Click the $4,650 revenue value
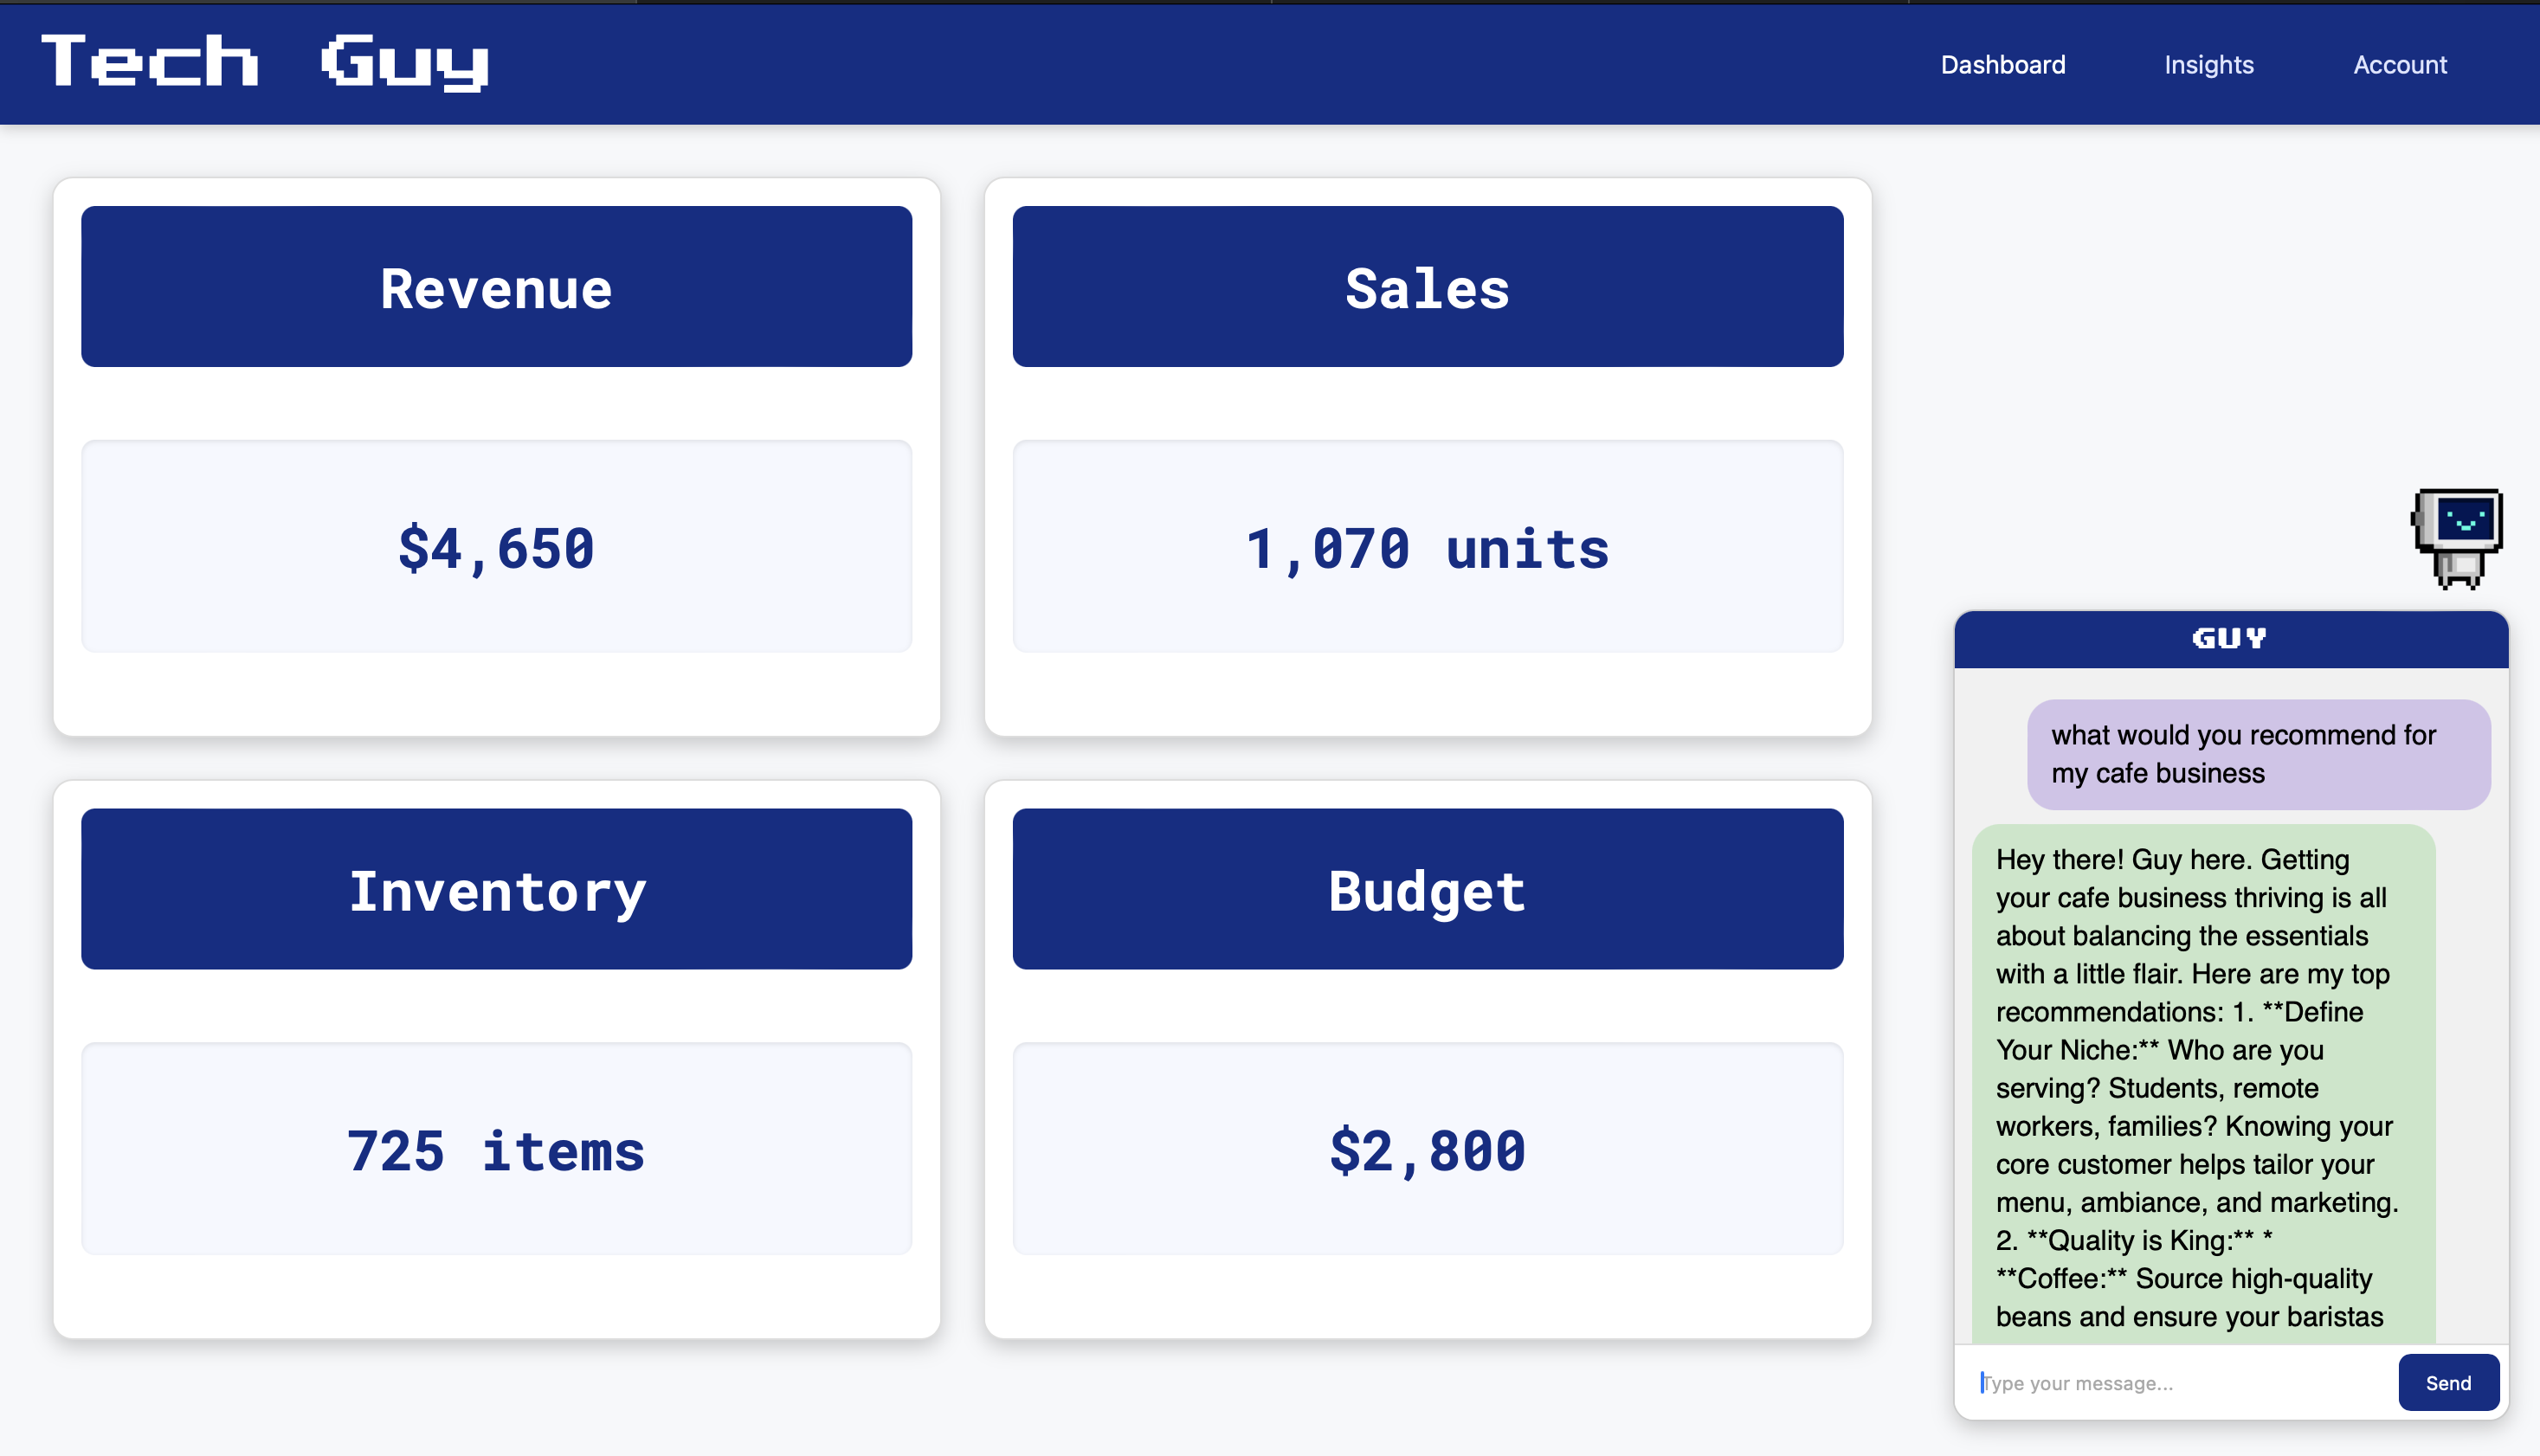Screen dimensions: 2540x1456 point(496,548)
